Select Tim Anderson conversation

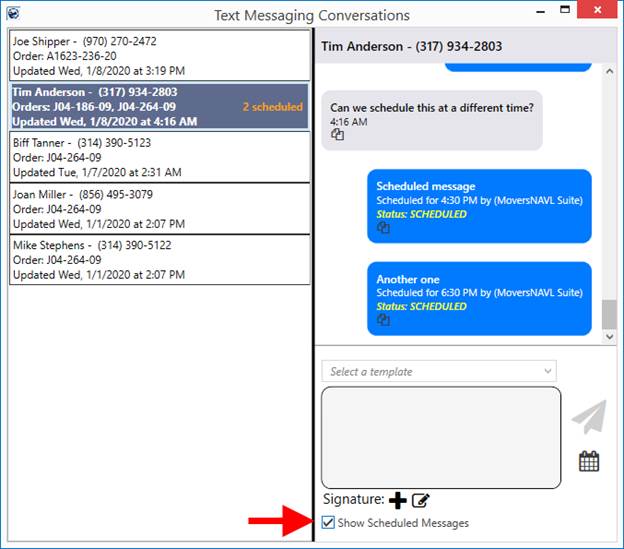pos(159,106)
